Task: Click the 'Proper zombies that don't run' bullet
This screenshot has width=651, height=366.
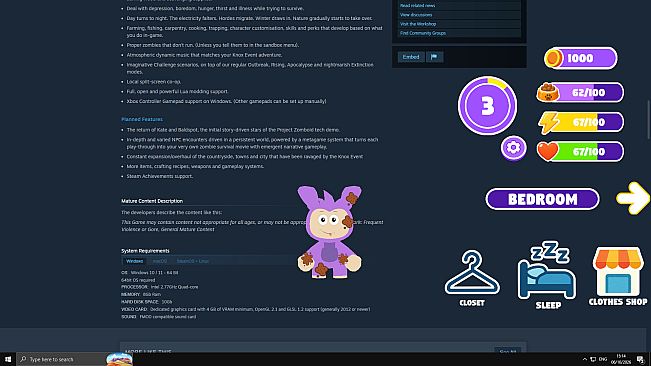Action: click(213, 45)
